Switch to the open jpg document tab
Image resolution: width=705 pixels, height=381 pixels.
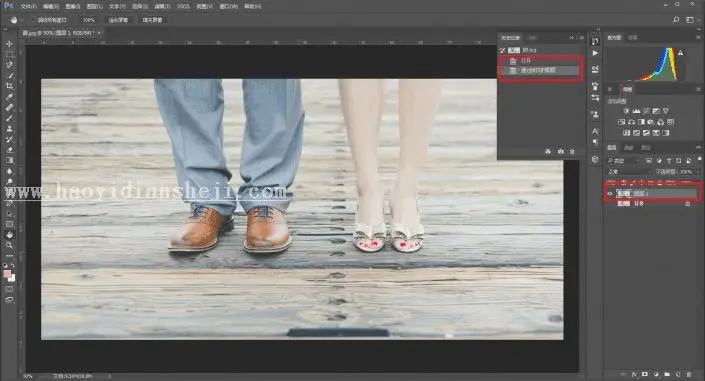58,33
